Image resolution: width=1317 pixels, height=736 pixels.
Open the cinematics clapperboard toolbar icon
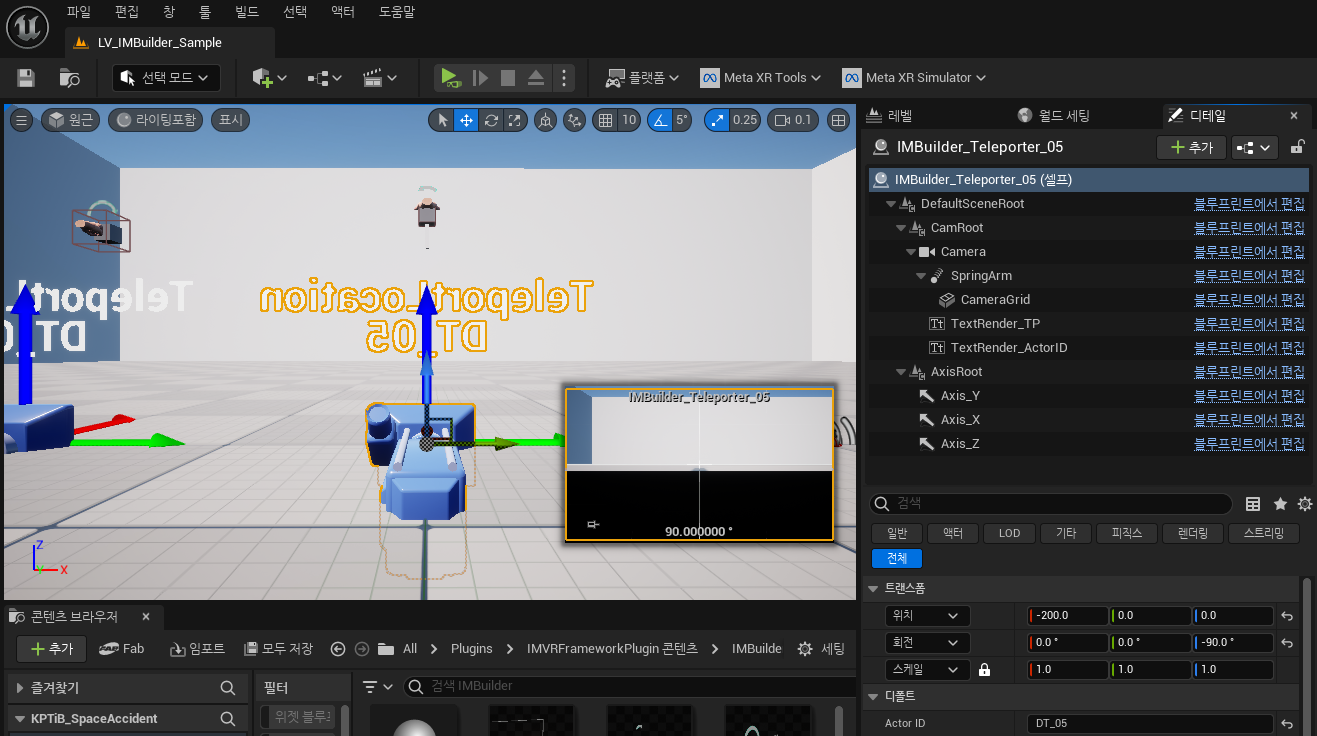373,78
